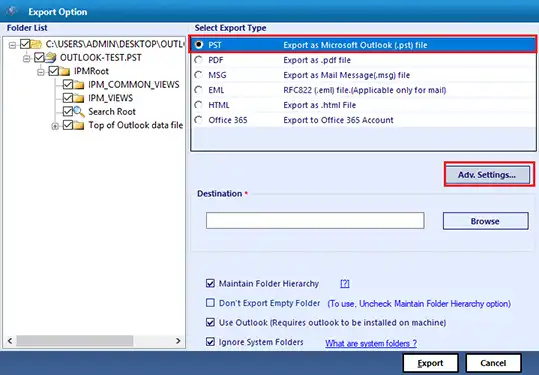The width and height of the screenshot is (539, 375).
Task: Open the What are system folders link
Action: pos(371,343)
